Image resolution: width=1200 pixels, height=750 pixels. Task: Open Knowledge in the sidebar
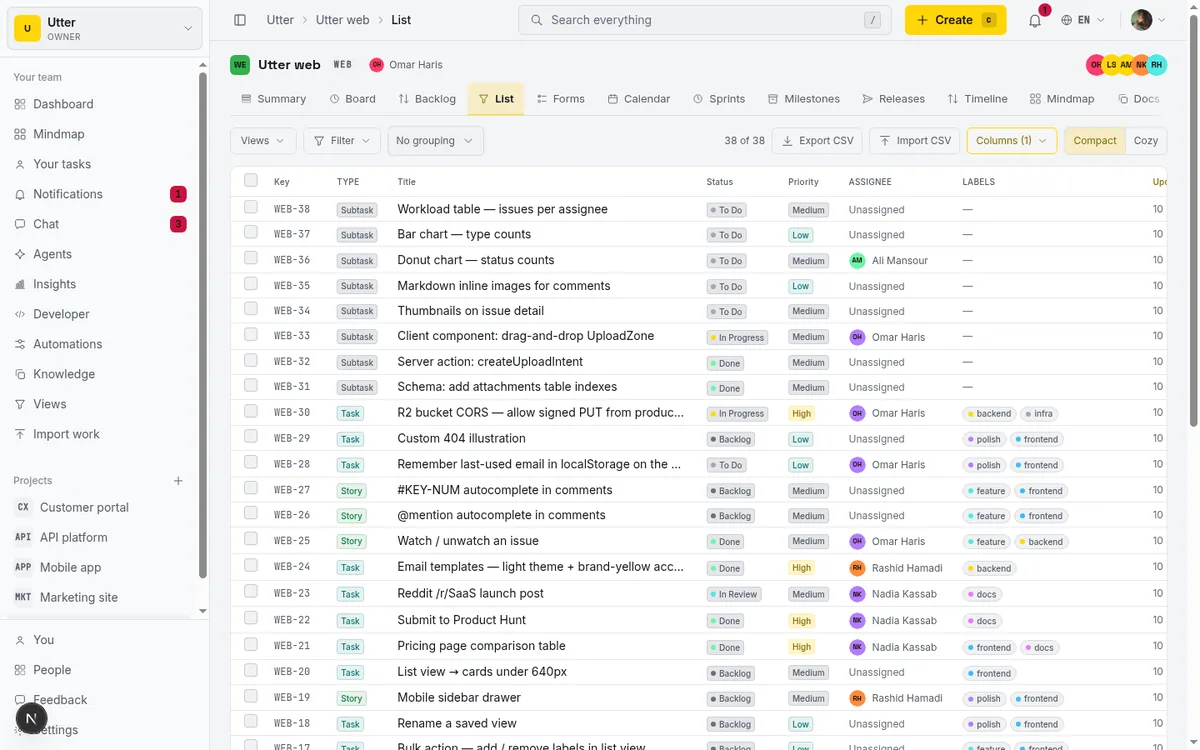tap(104, 374)
